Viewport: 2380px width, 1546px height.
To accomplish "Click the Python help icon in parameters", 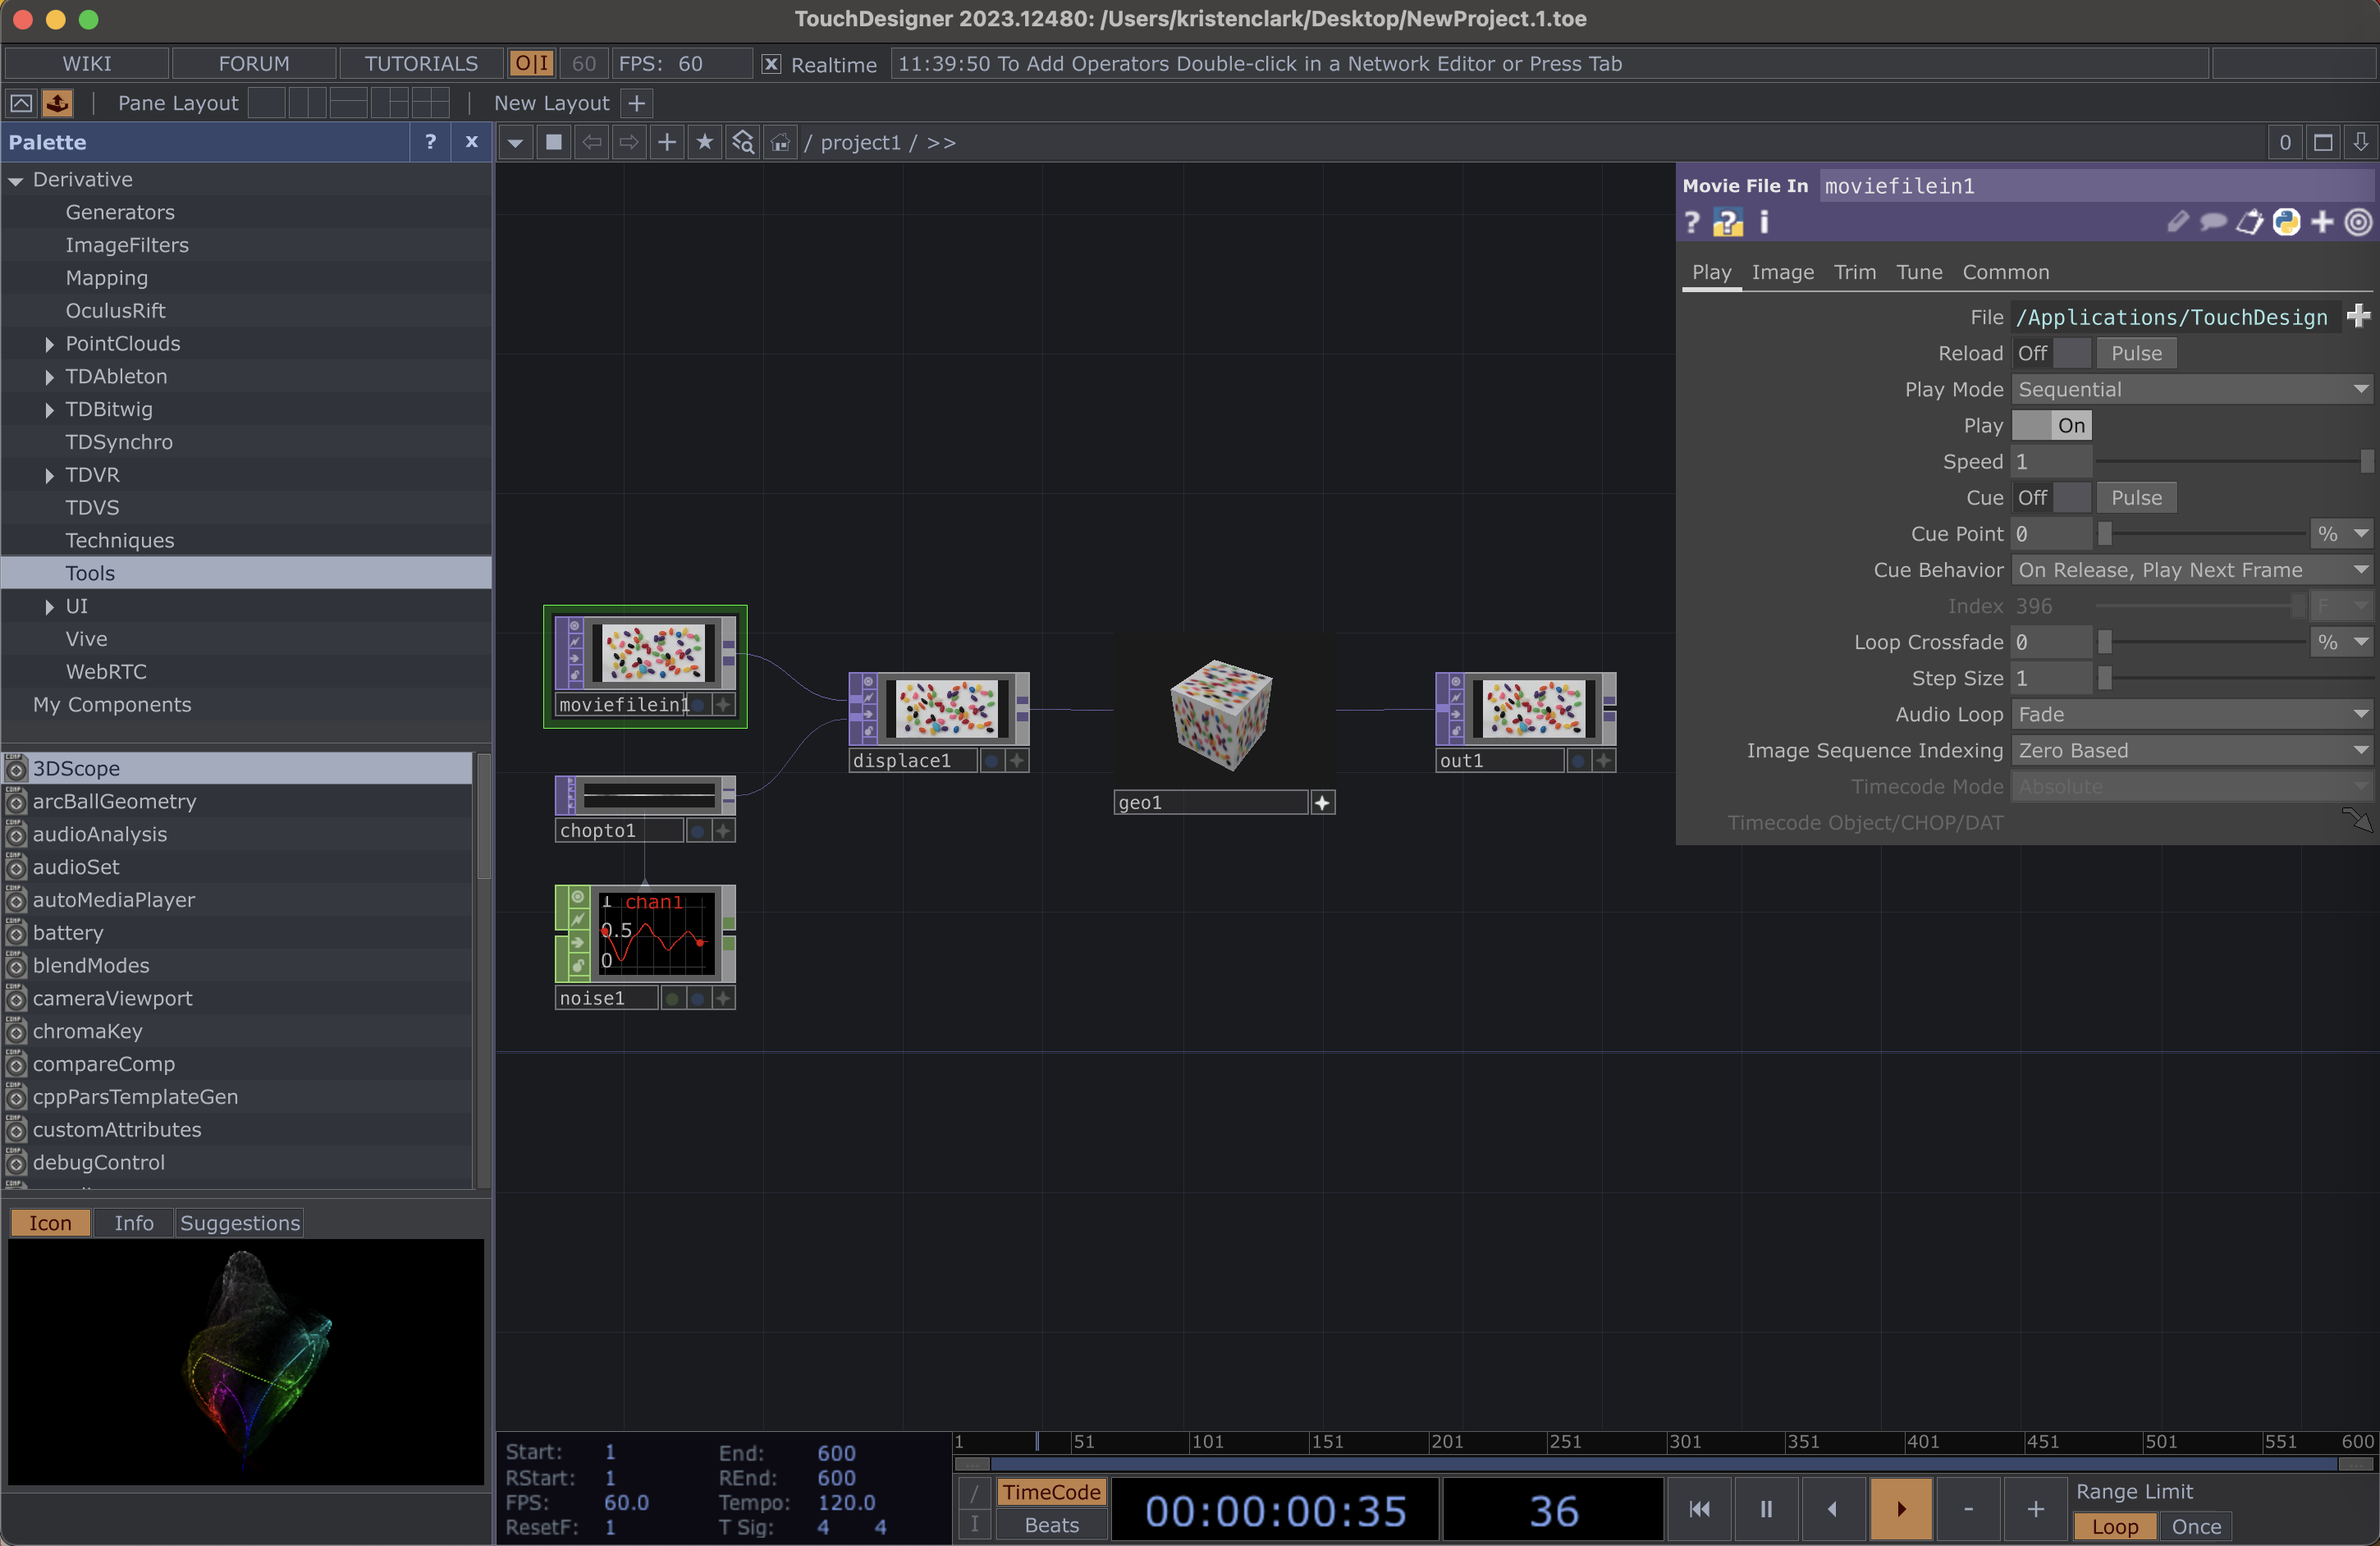I will click(x=1727, y=222).
